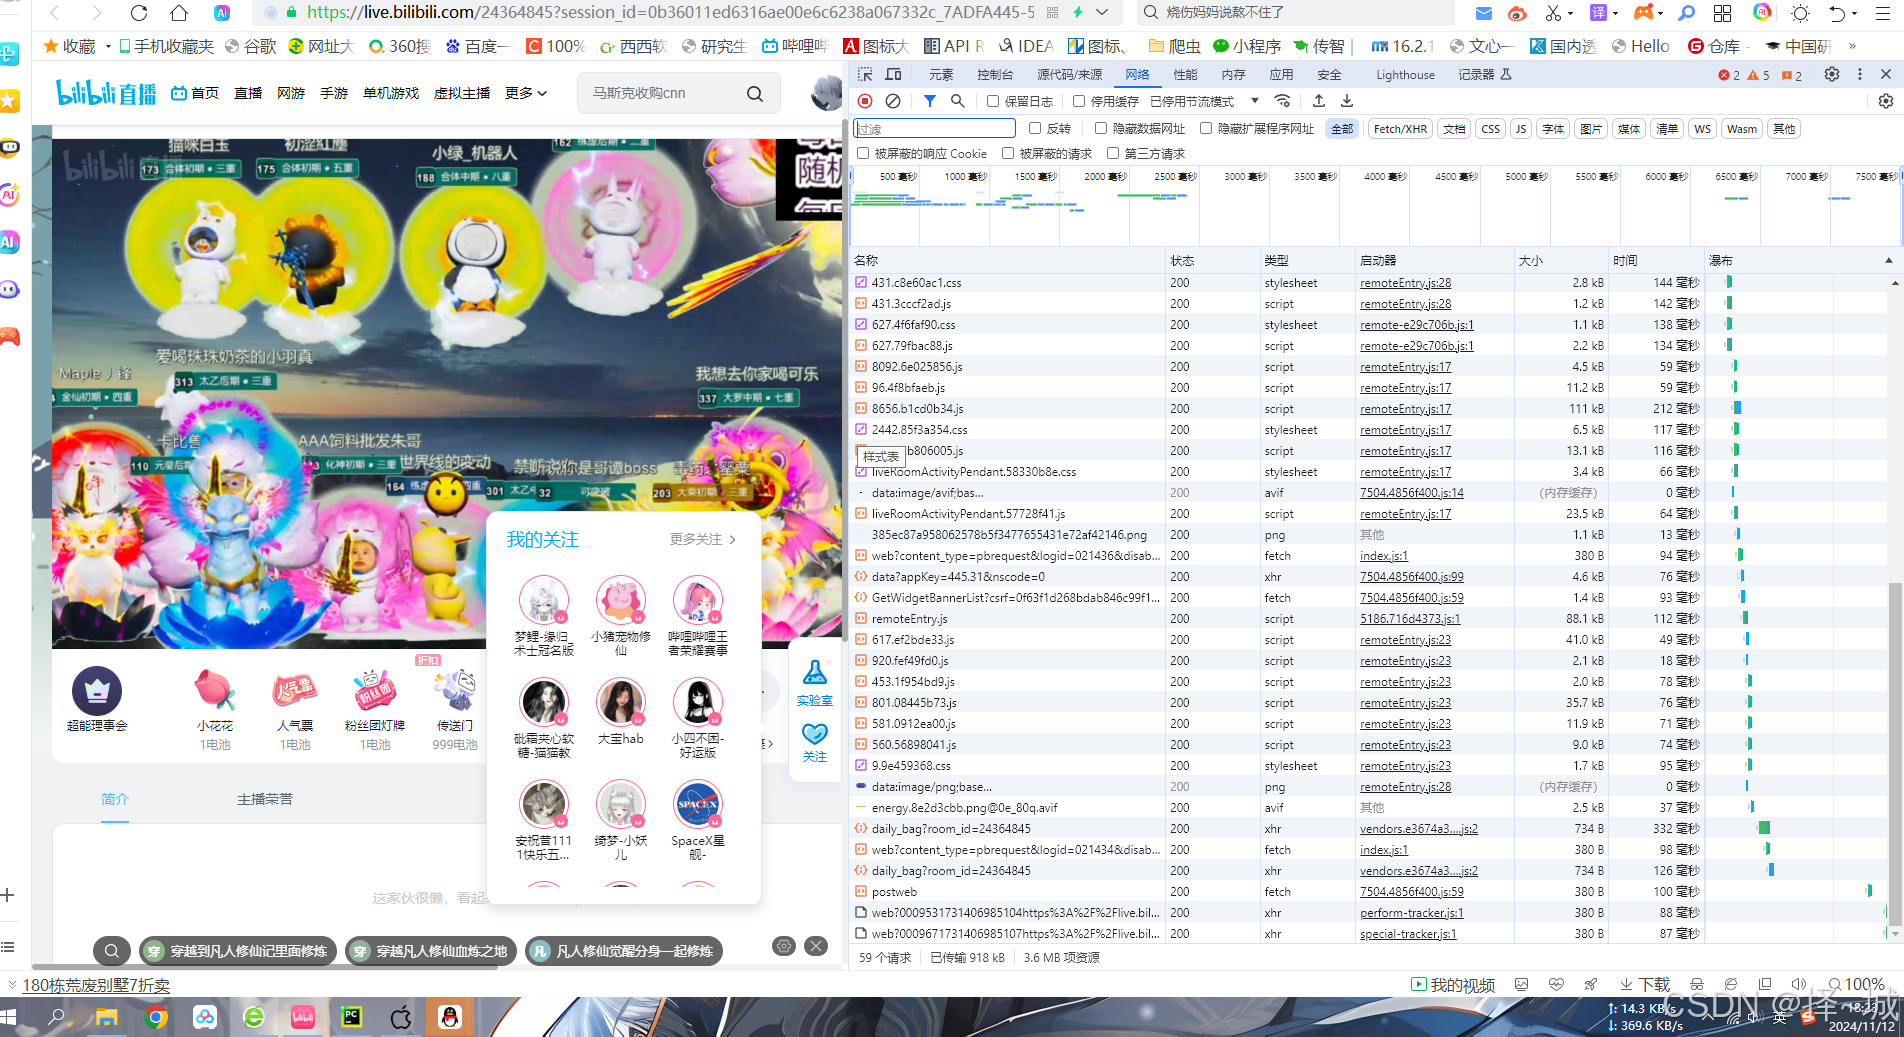
Task: Switch to the 主播荣誉 tab
Action: [265, 799]
